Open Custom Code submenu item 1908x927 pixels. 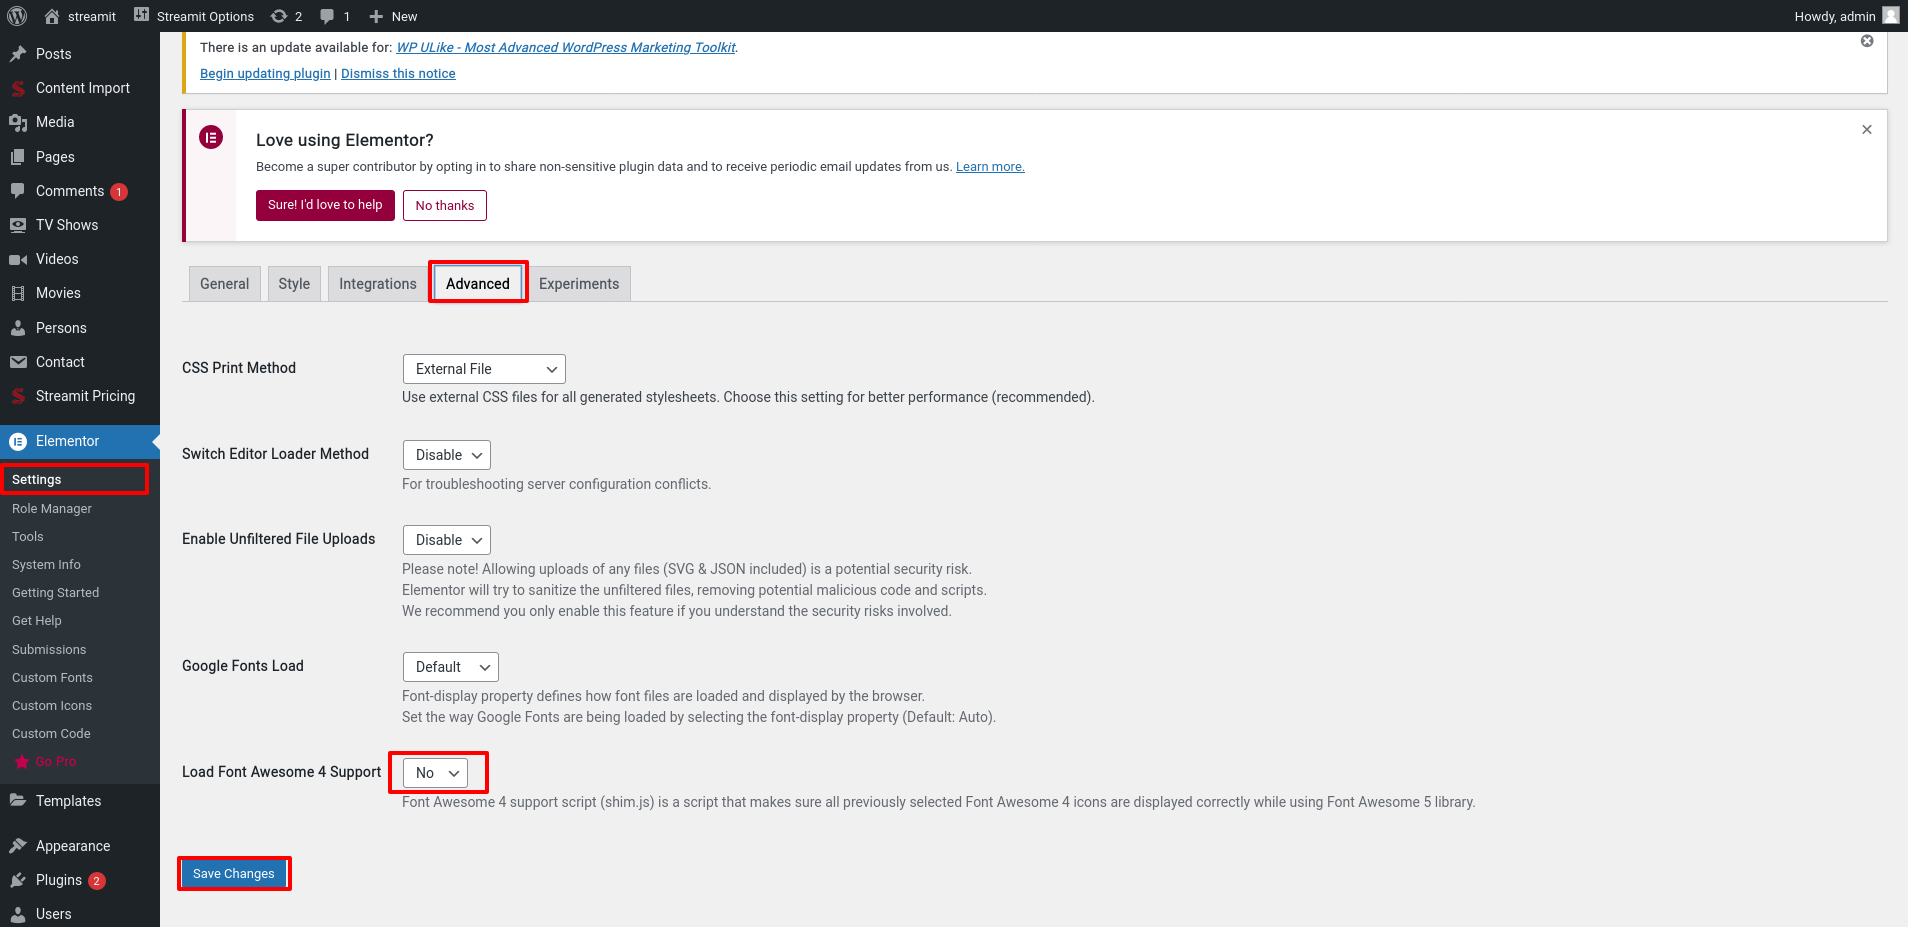(x=51, y=734)
